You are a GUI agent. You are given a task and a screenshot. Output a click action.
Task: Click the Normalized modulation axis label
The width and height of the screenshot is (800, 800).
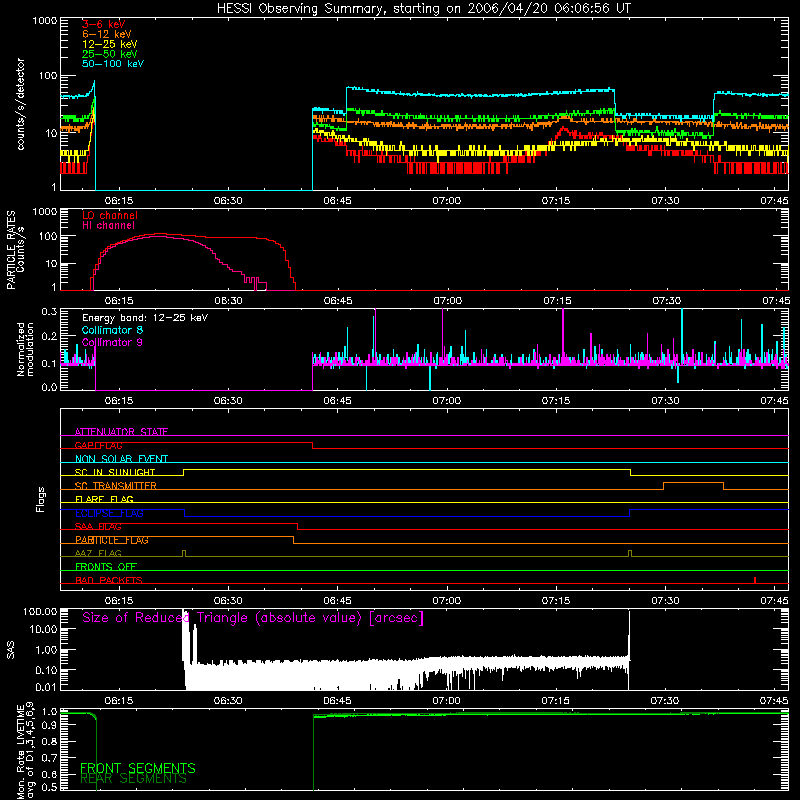click(x=25, y=349)
